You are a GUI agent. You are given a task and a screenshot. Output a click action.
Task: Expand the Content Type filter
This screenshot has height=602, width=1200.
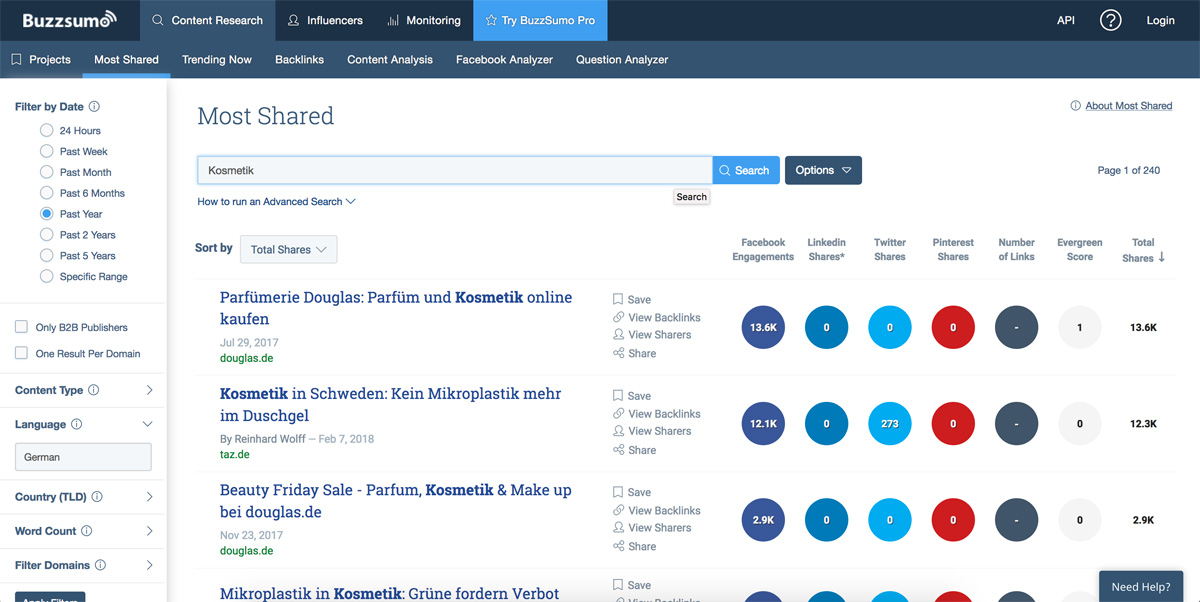pos(149,391)
